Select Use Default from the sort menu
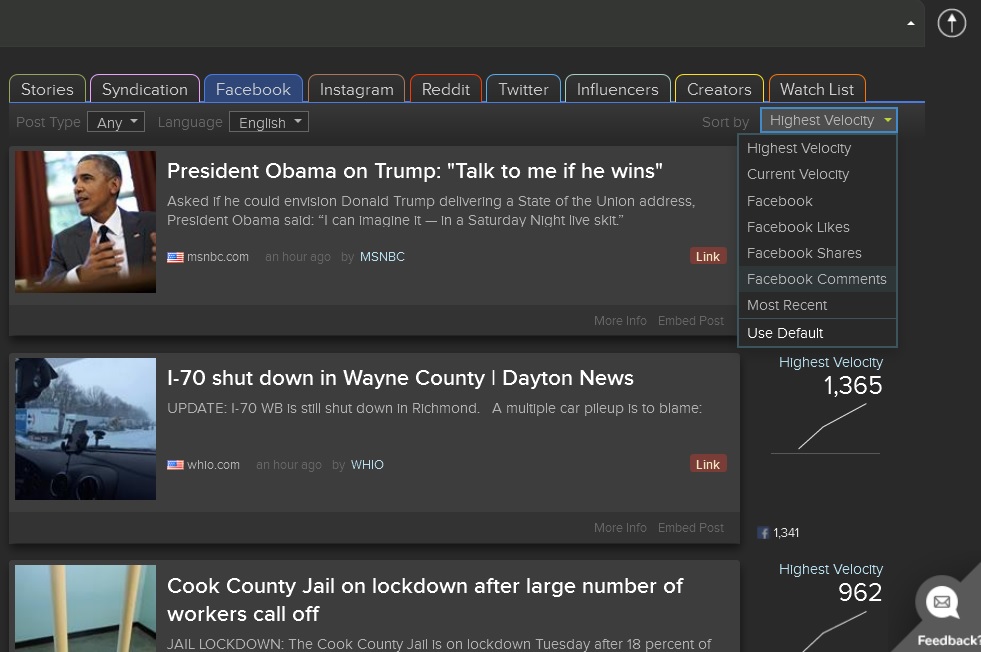Viewport: 981px width, 652px height. [785, 332]
